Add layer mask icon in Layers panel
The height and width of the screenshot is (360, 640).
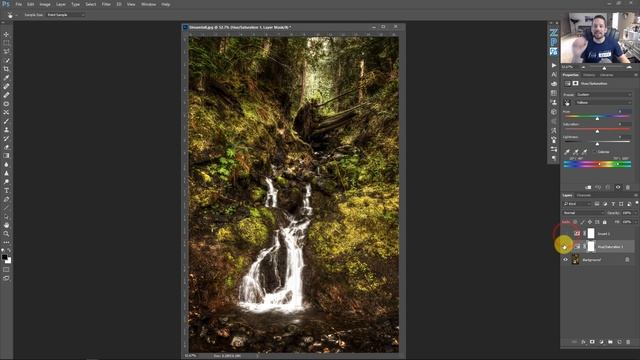(592, 342)
